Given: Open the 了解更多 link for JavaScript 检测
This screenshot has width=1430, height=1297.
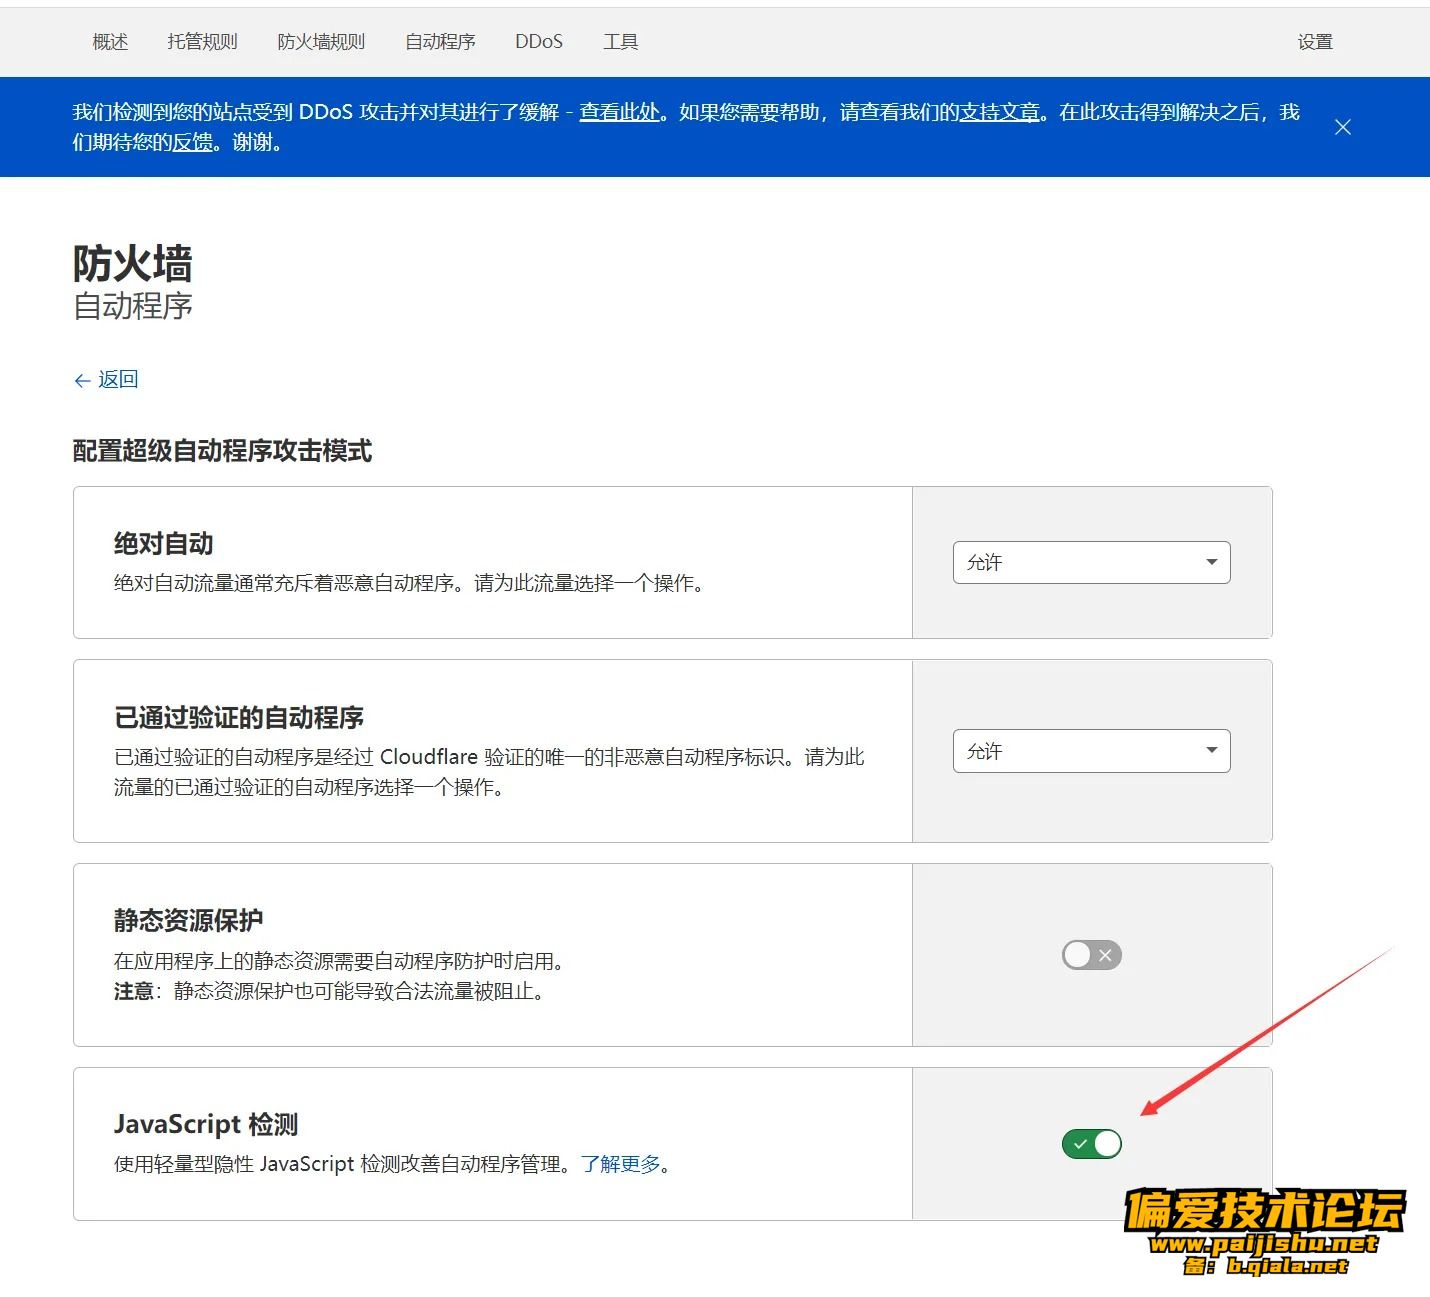Looking at the screenshot, I should coord(621,1164).
